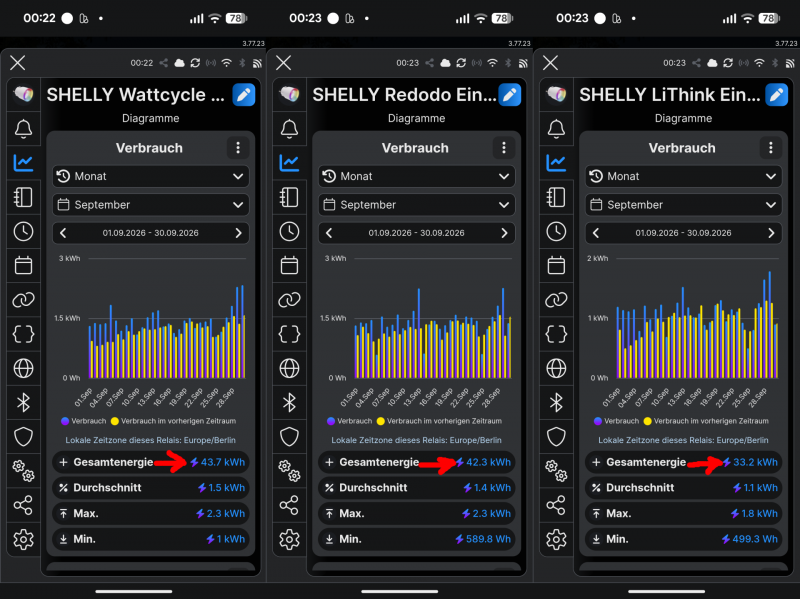Click the edit pencil beside SHELLY LiThink
Screen dimensions: 800x599
[777, 95]
